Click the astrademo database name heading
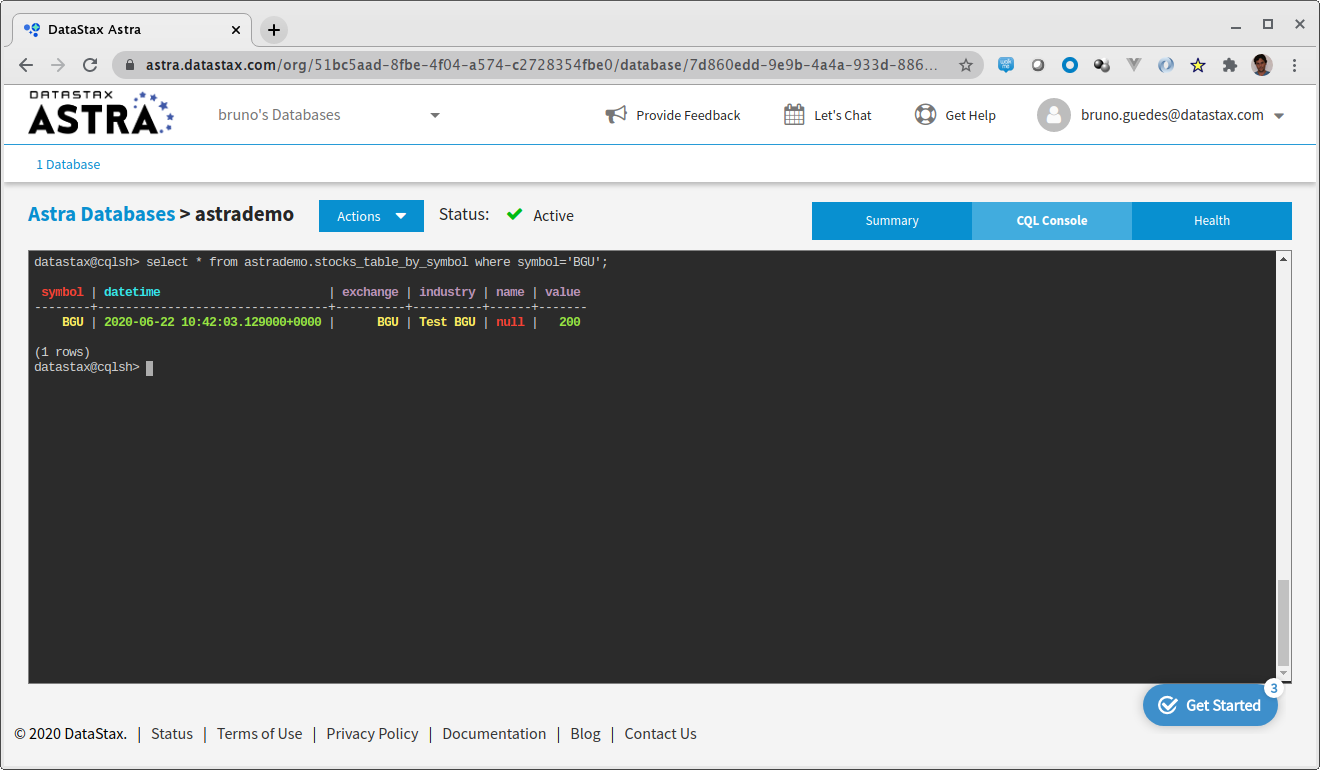Viewport: 1320px width, 770px height. pyautogui.click(x=244, y=214)
